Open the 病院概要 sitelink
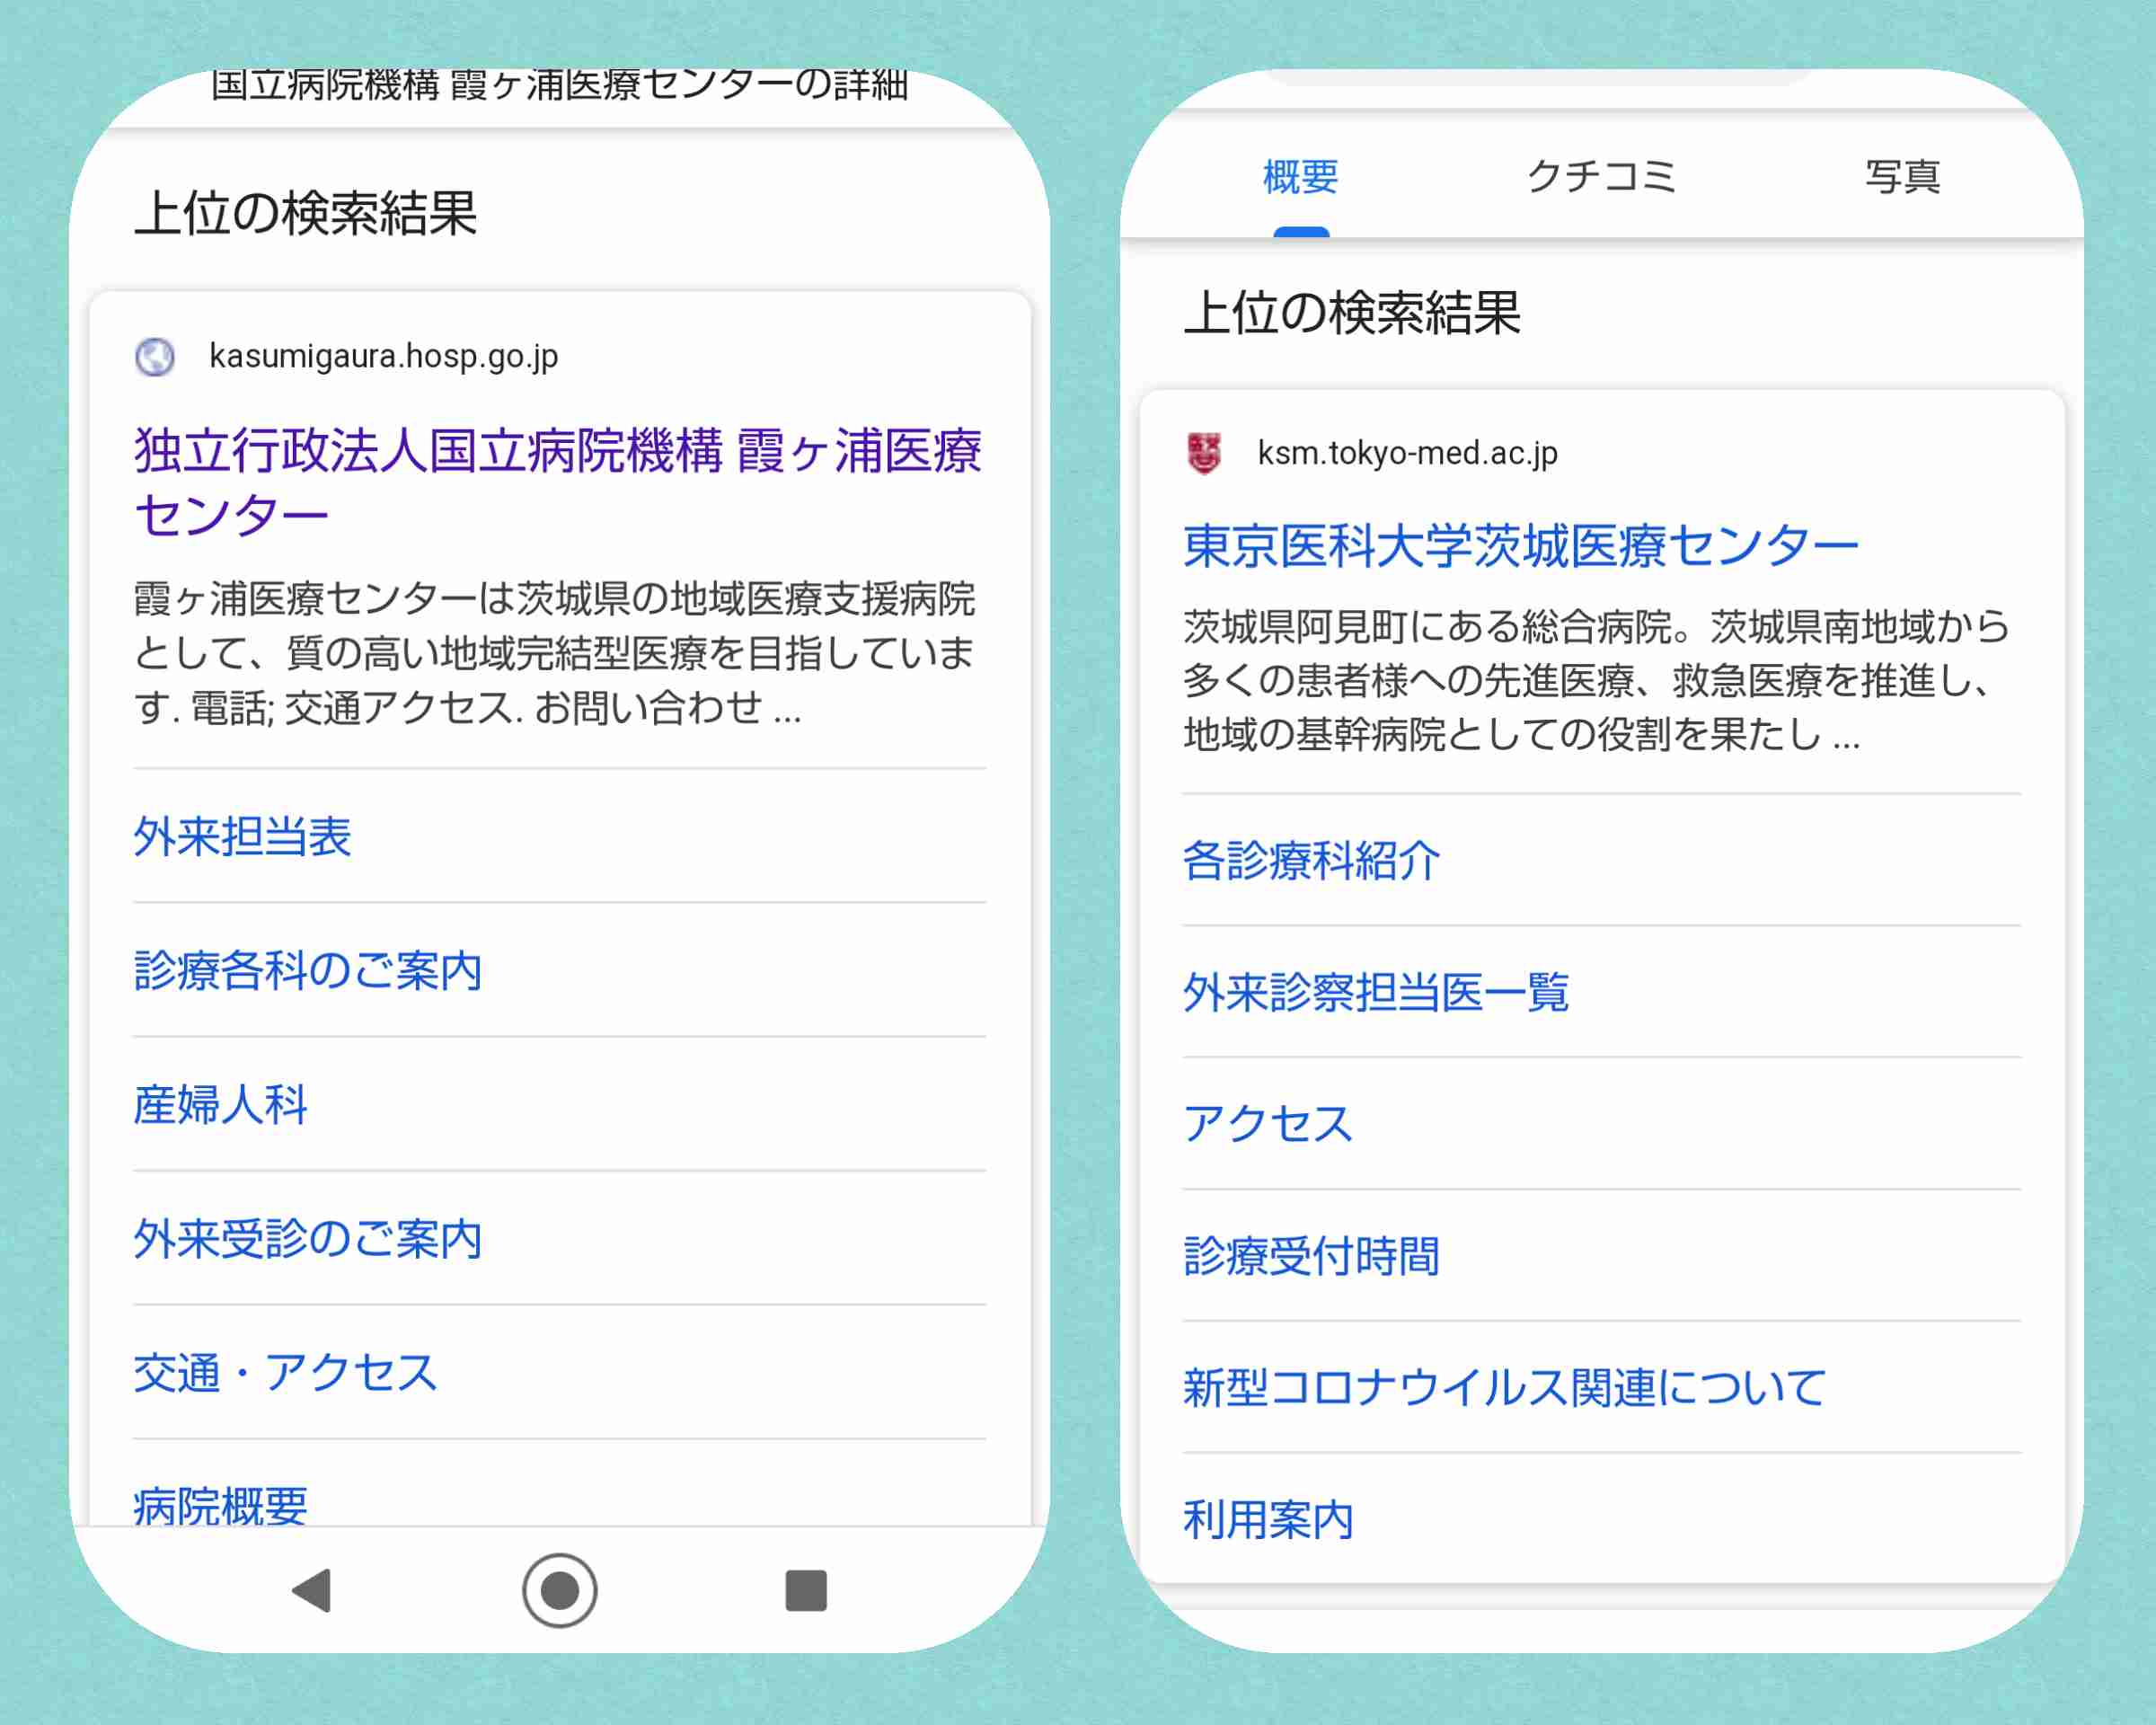2156x1725 pixels. (220, 1504)
